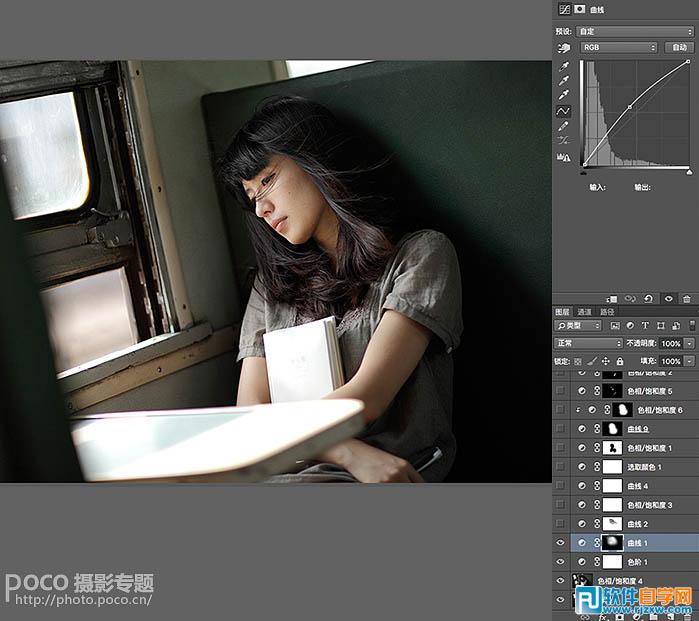Click the opacity 100% value field
Image resolution: width=699 pixels, height=621 pixels.
671,343
